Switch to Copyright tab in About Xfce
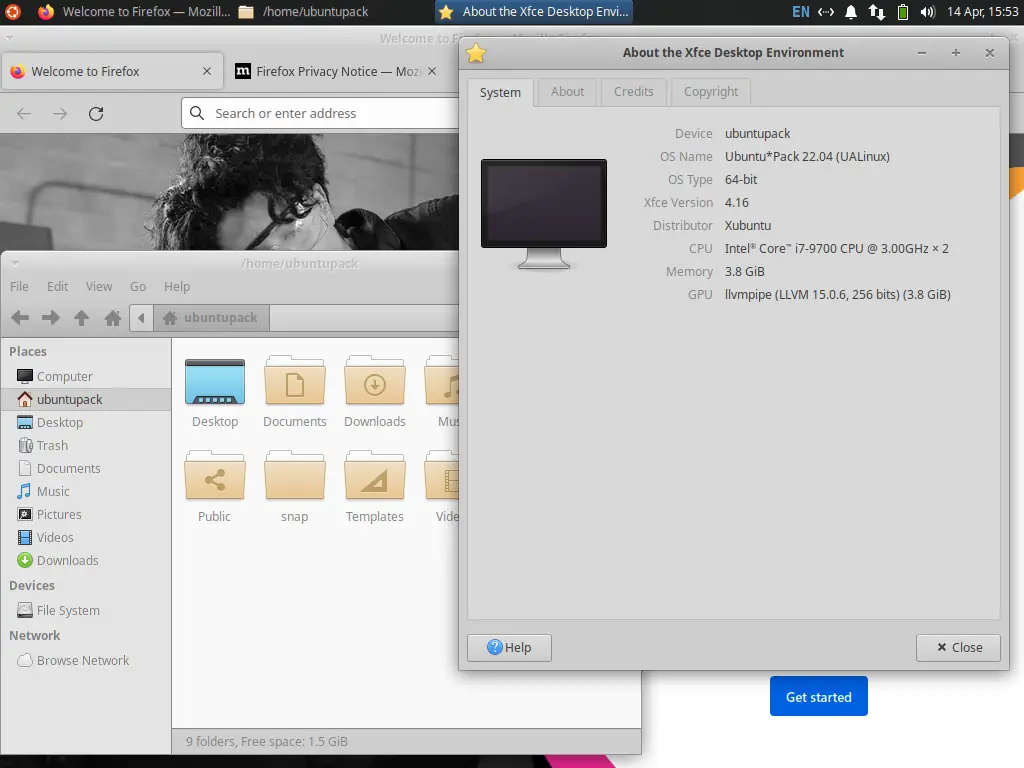1024x768 pixels. click(x=711, y=92)
